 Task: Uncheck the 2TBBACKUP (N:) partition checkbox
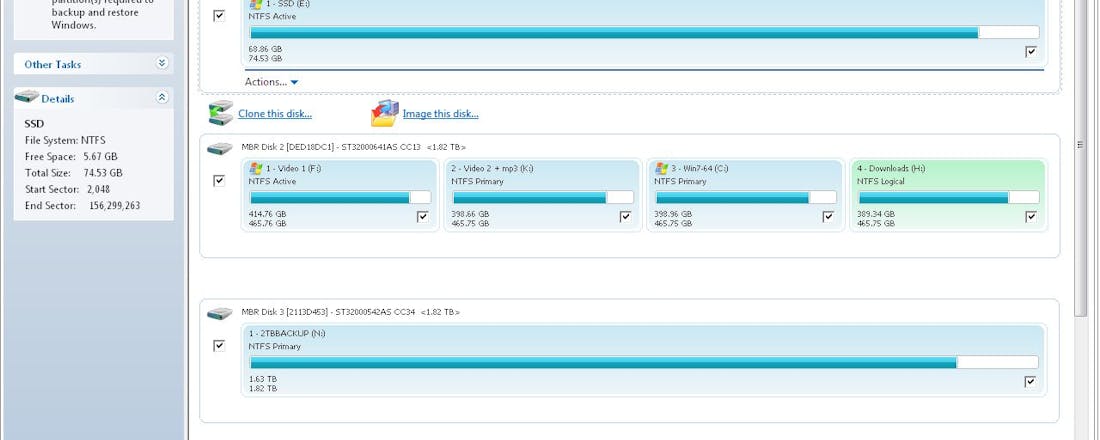1031,381
